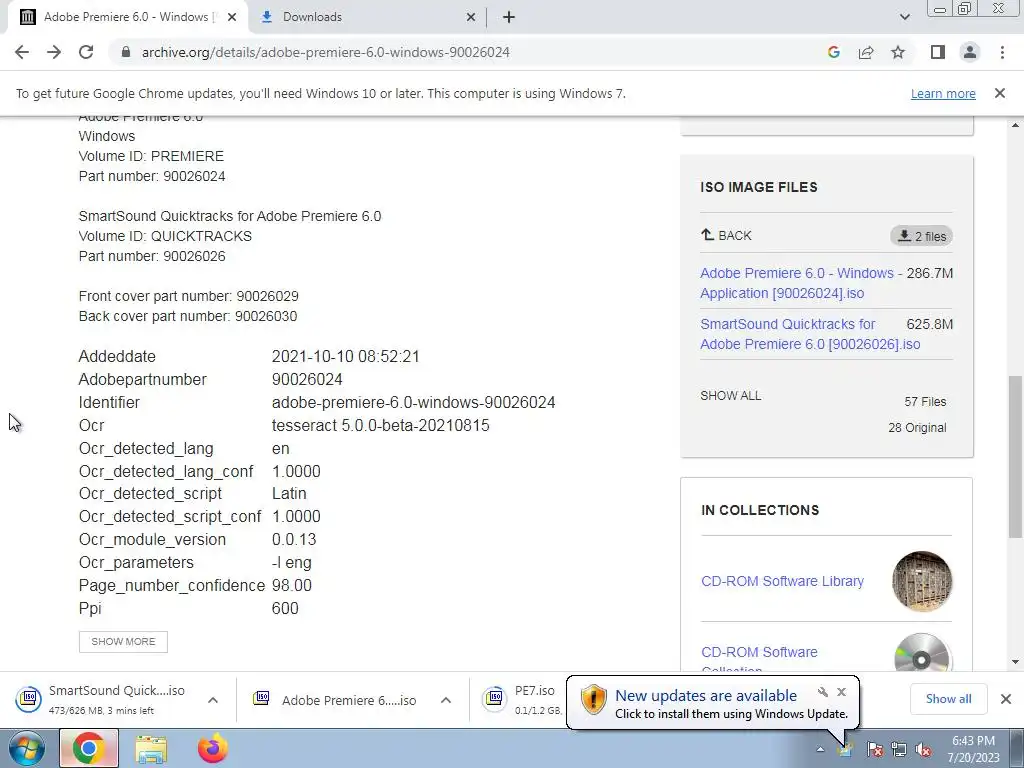
Task: Click the 57 Files count
Action: pyautogui.click(x=925, y=402)
